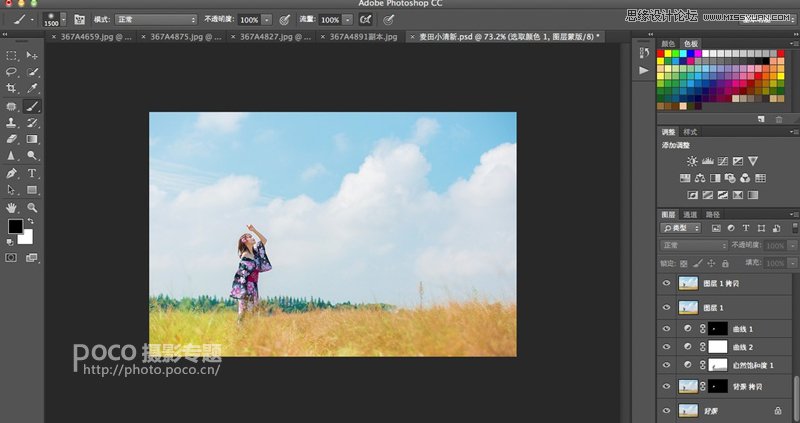The width and height of the screenshot is (800, 423).
Task: Select the Rectangle shape tool
Action: point(32,190)
